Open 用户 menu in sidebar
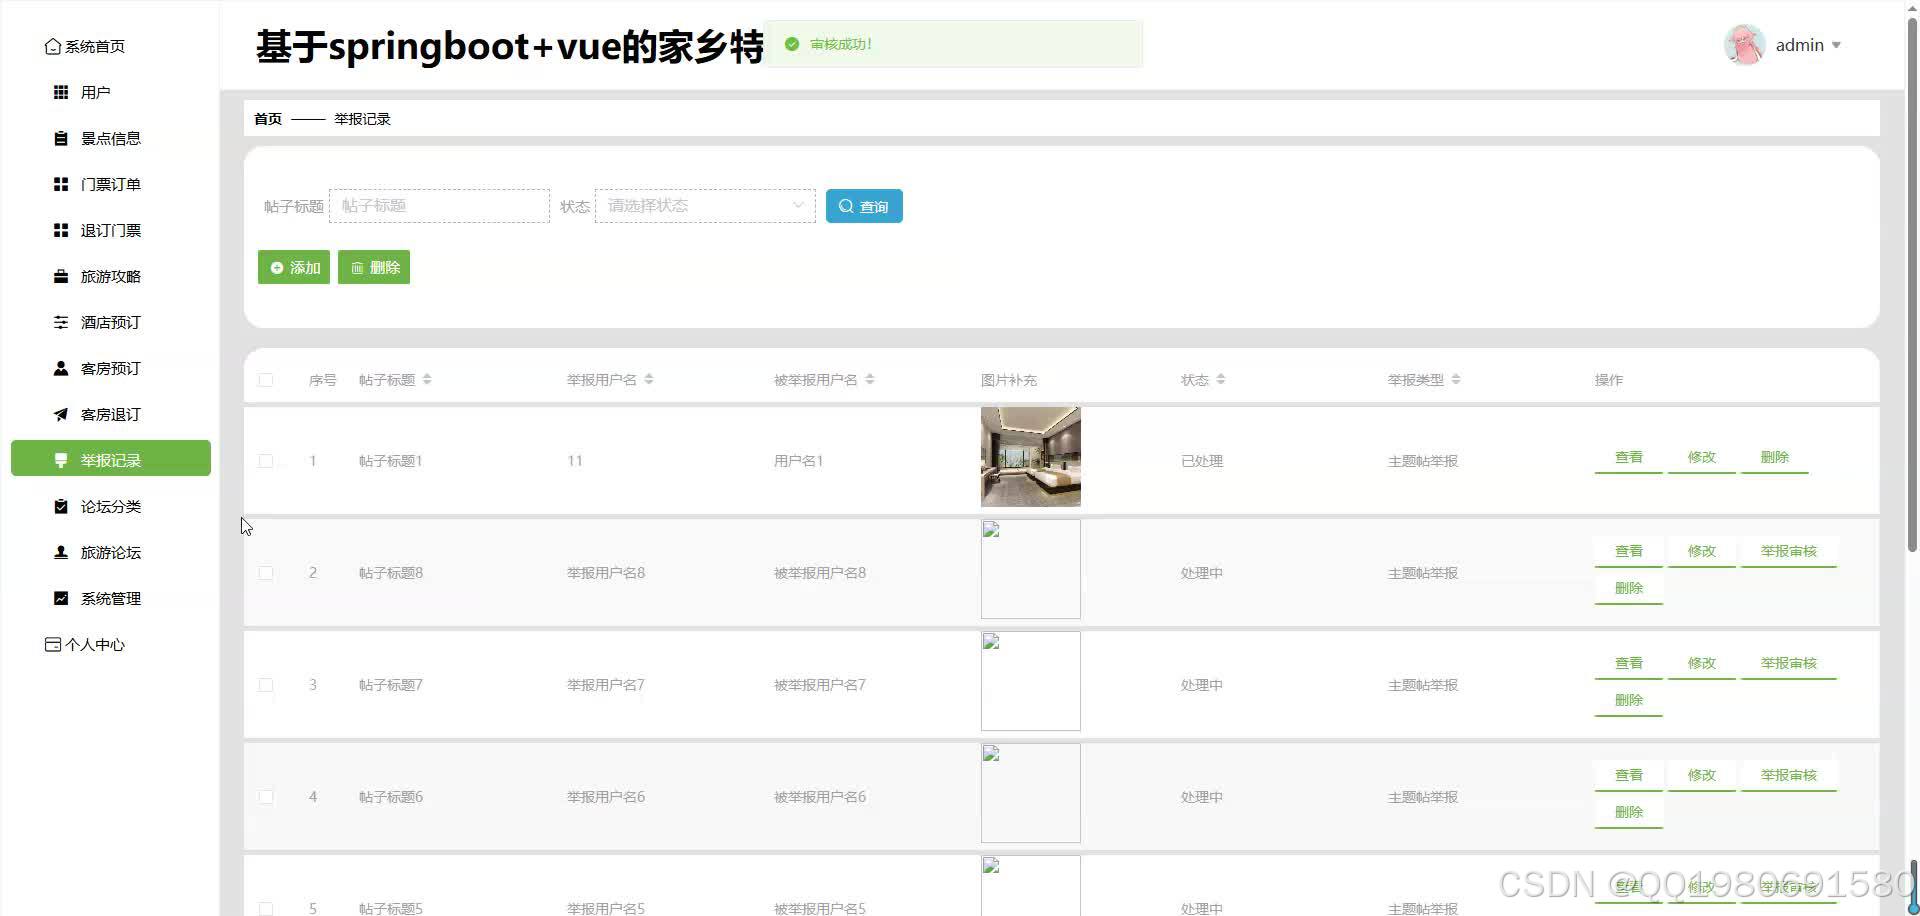Screen dimensions: 1920x916 pyautogui.click(x=111, y=92)
